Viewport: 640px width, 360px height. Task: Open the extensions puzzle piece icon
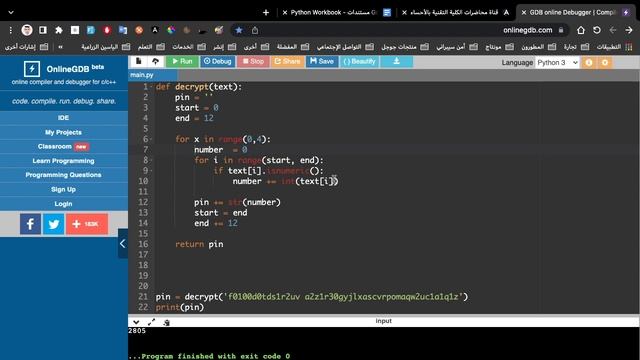pyautogui.click(x=59, y=30)
